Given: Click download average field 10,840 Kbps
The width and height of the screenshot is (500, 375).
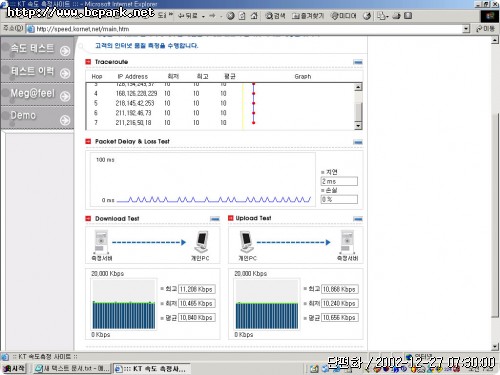Looking at the screenshot, I should point(197,318).
